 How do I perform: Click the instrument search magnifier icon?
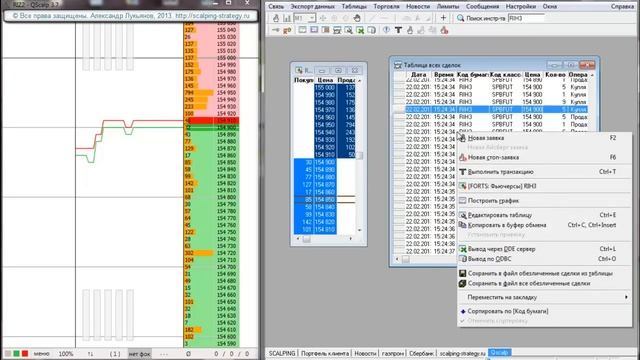tap(460, 18)
